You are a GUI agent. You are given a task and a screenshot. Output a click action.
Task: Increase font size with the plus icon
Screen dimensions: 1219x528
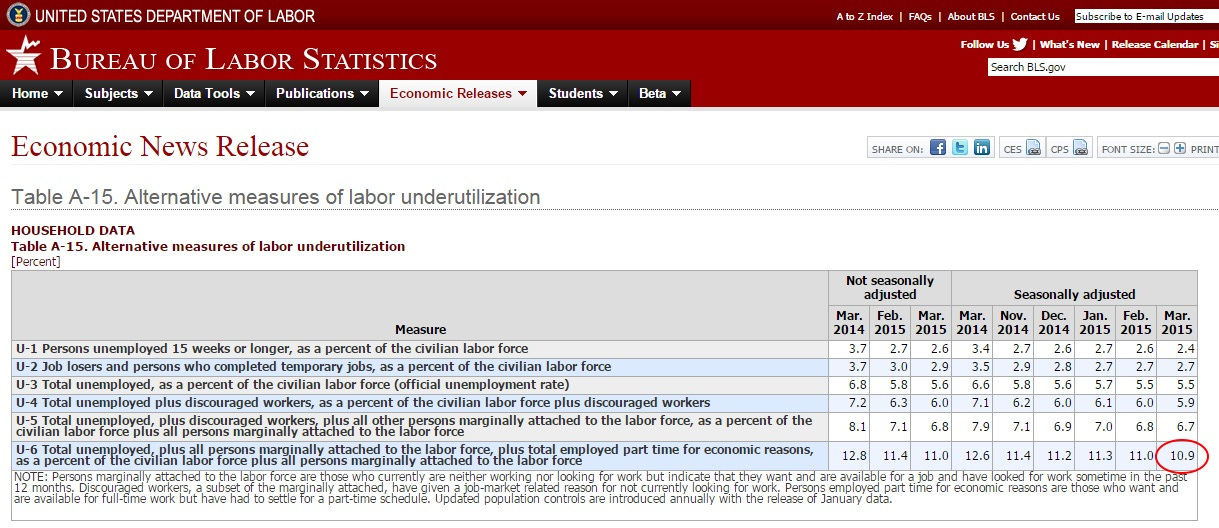coord(1180,148)
